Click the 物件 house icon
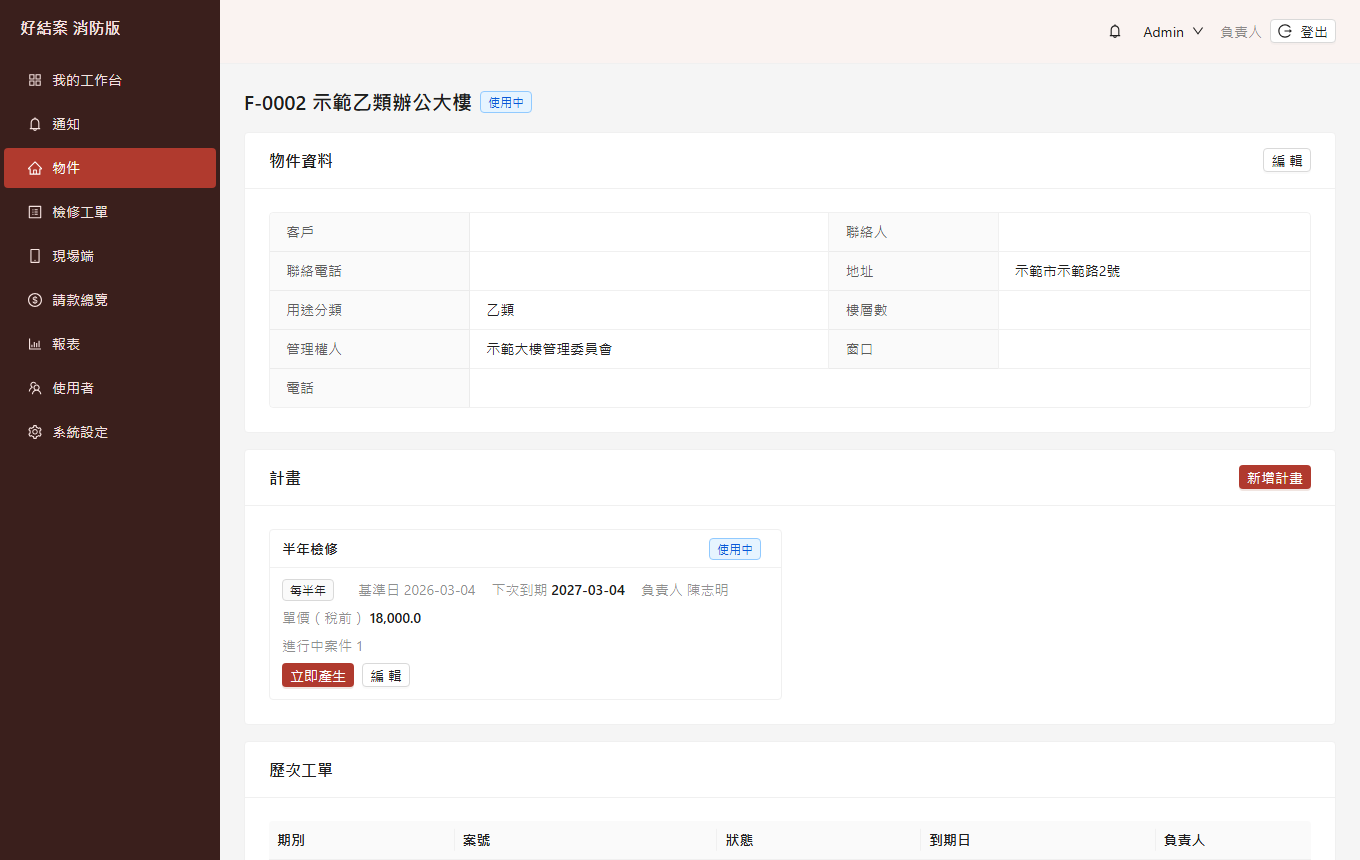The image size is (1360, 860). (35, 168)
